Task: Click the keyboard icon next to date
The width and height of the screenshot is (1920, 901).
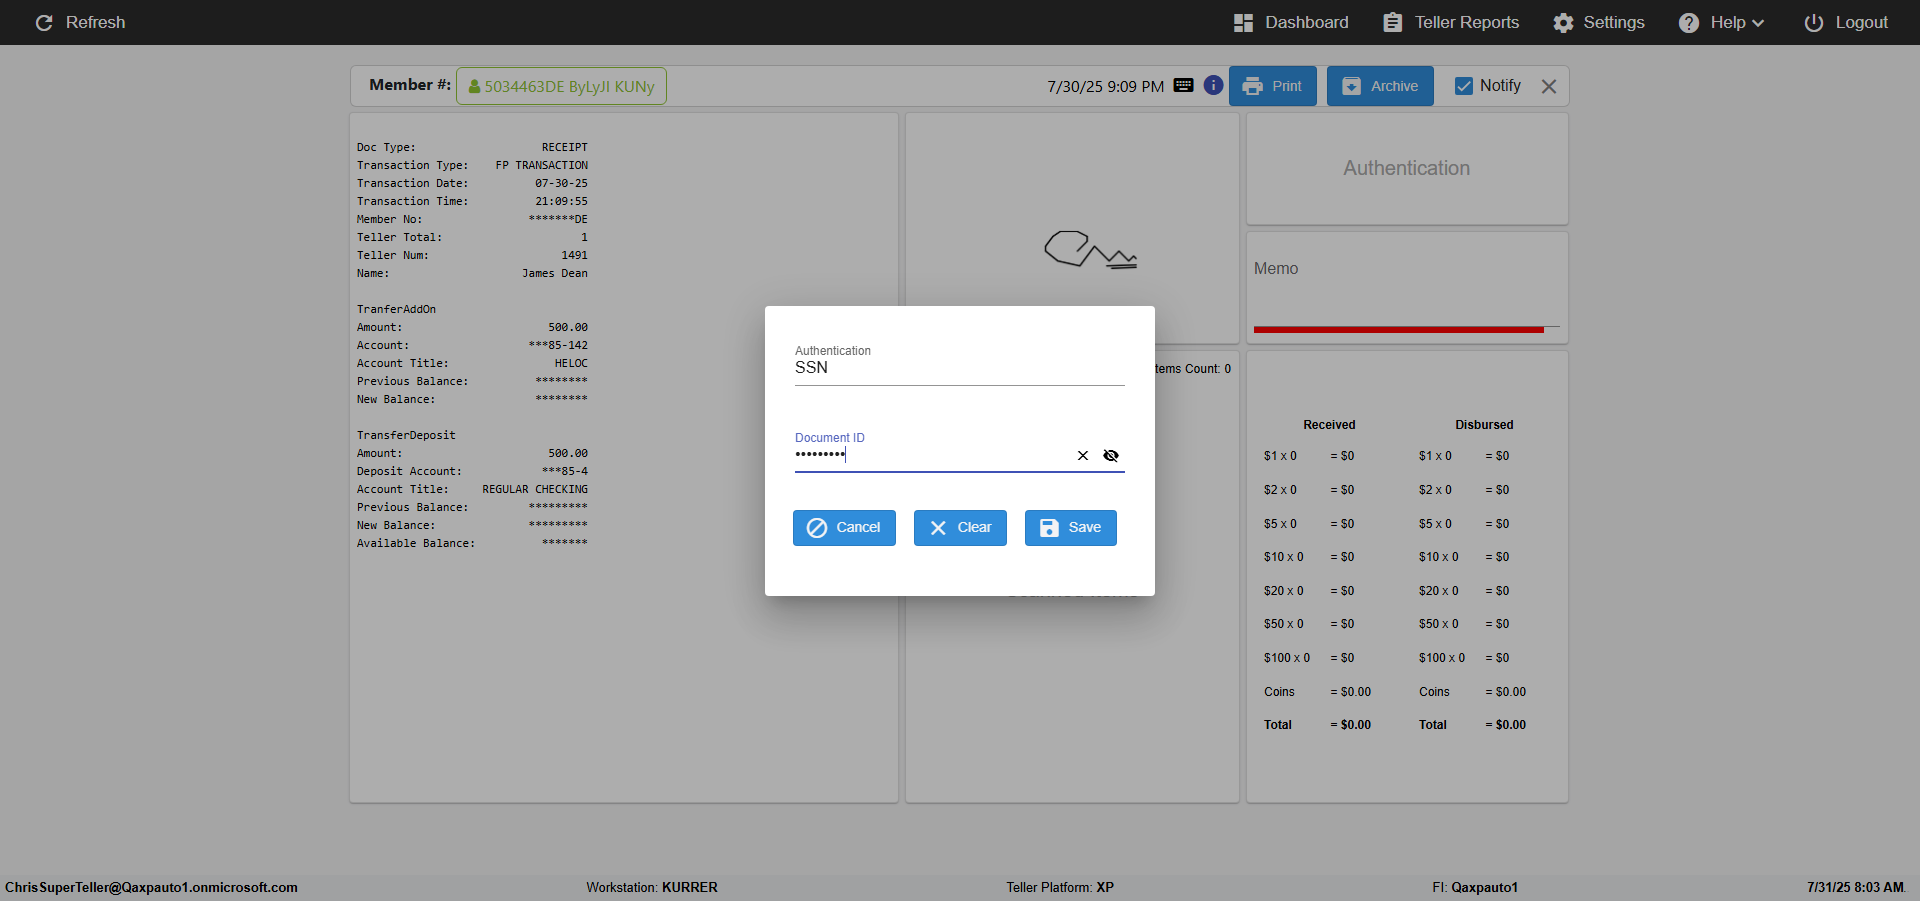Action: pos(1183,85)
